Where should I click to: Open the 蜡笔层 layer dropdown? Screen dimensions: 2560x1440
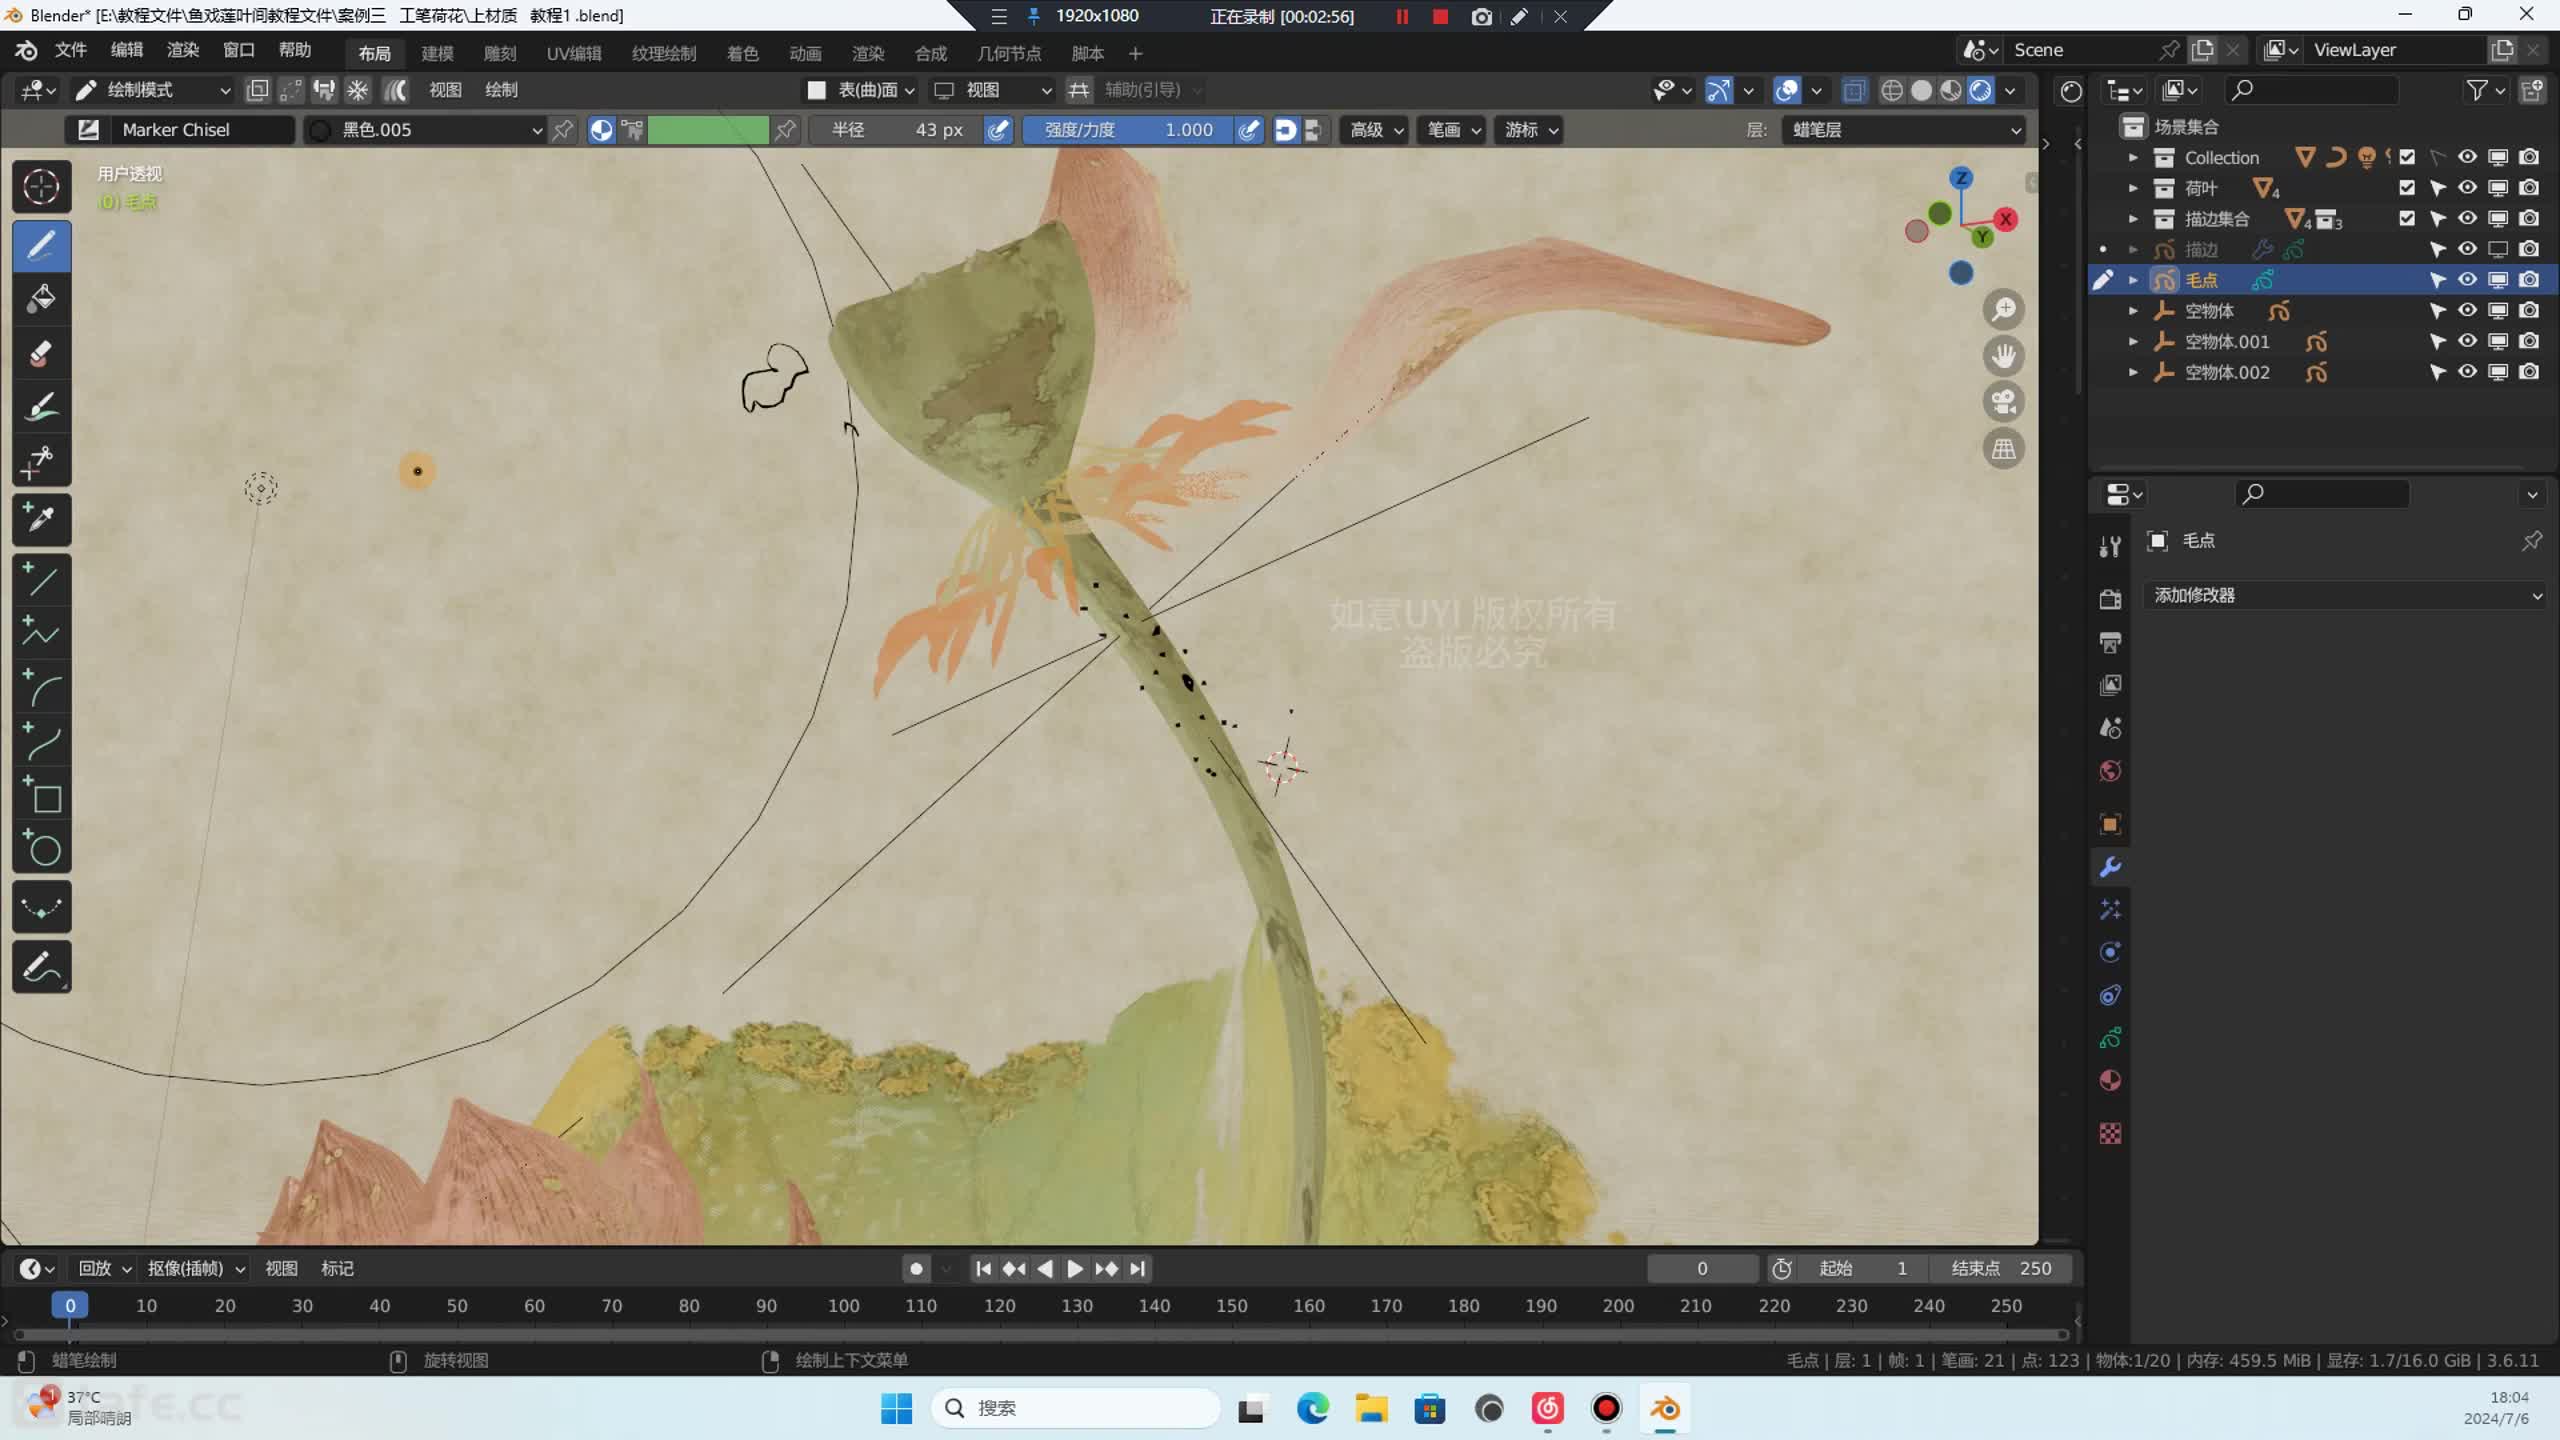(x=1904, y=130)
